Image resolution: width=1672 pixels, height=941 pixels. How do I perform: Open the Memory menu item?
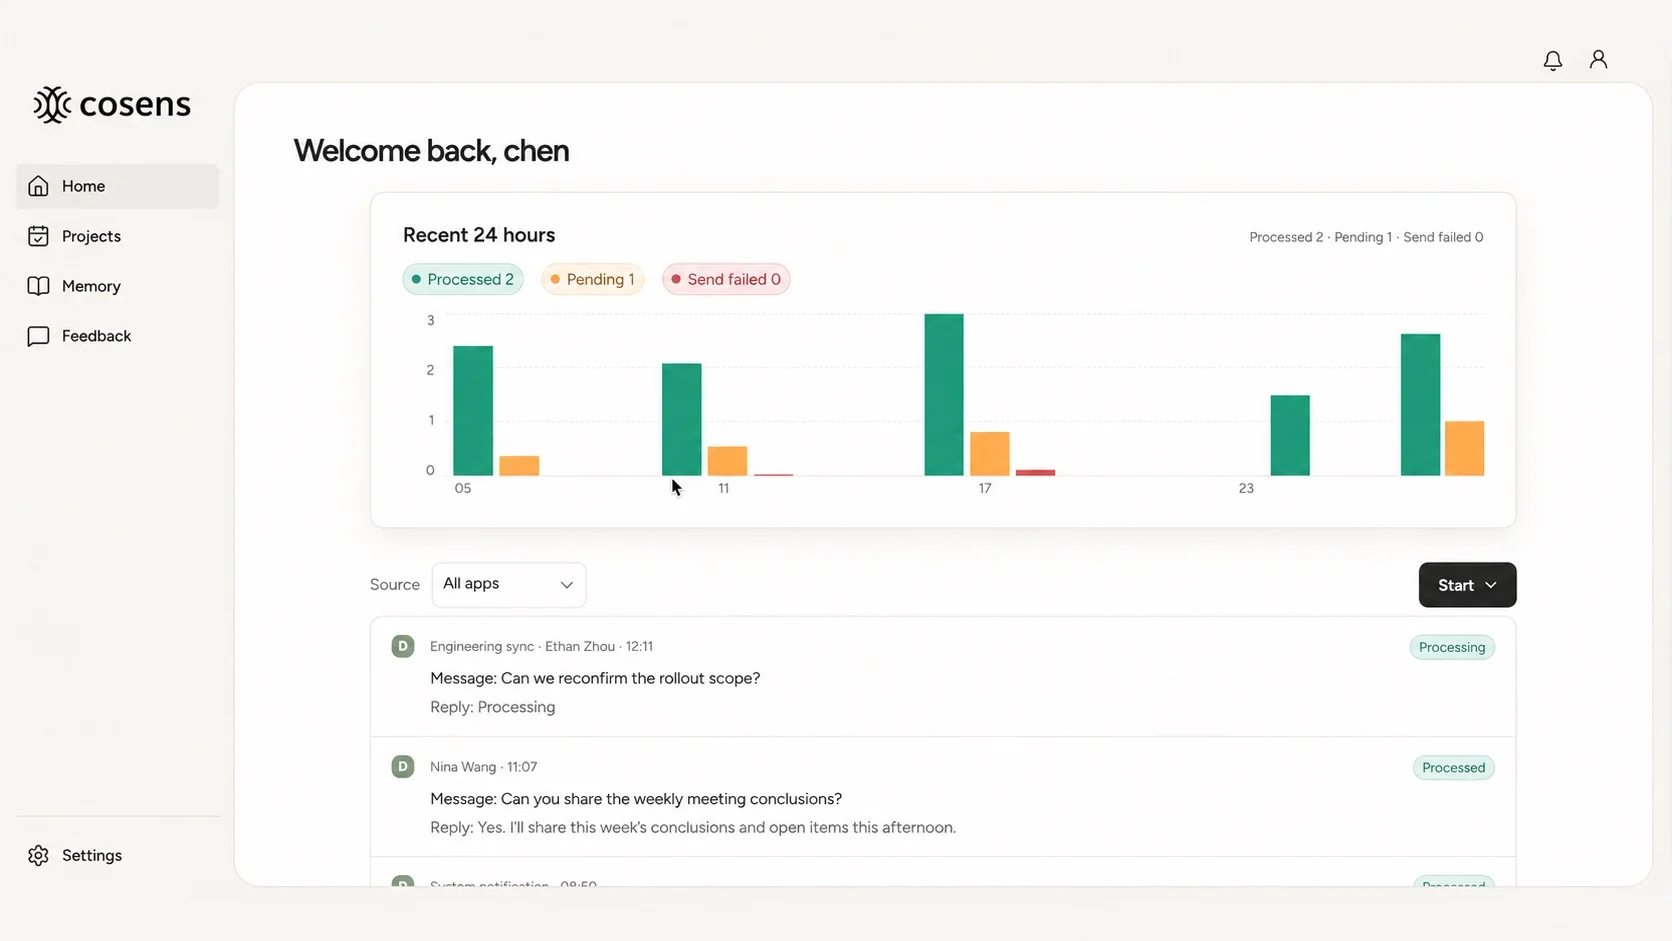[x=117, y=286]
